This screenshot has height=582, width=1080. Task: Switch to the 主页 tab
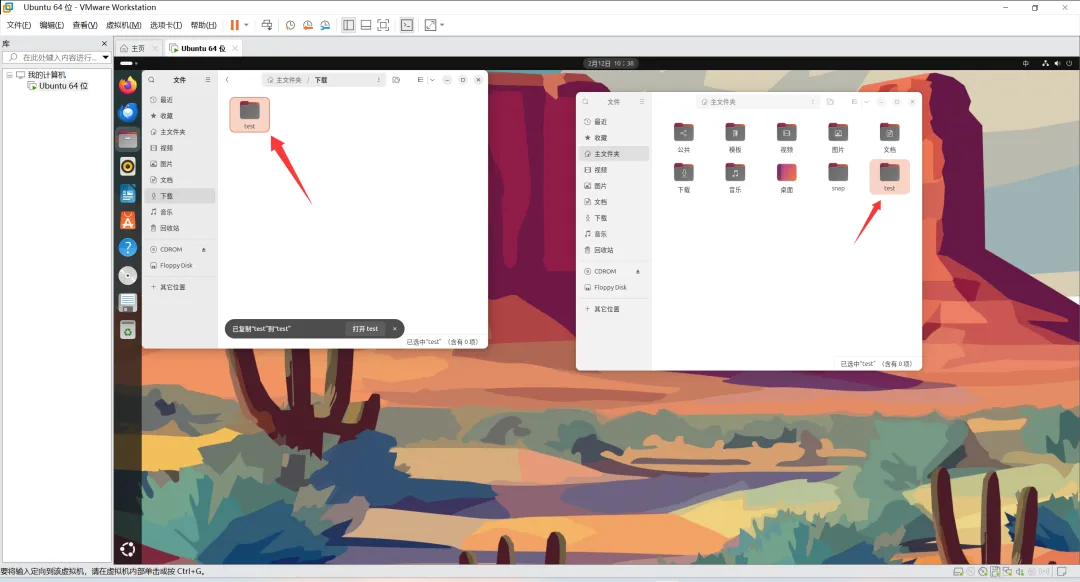coord(138,48)
